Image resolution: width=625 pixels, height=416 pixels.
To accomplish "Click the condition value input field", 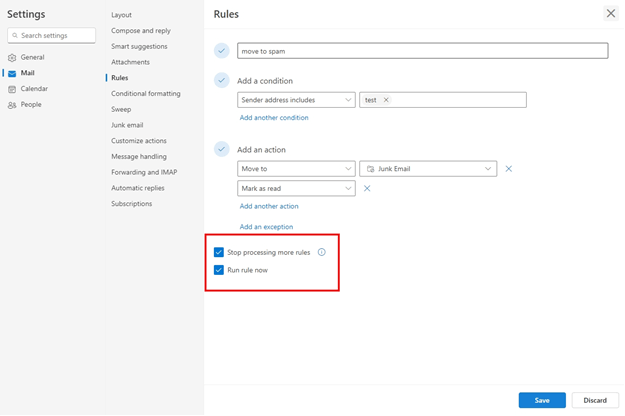I will coord(443,100).
